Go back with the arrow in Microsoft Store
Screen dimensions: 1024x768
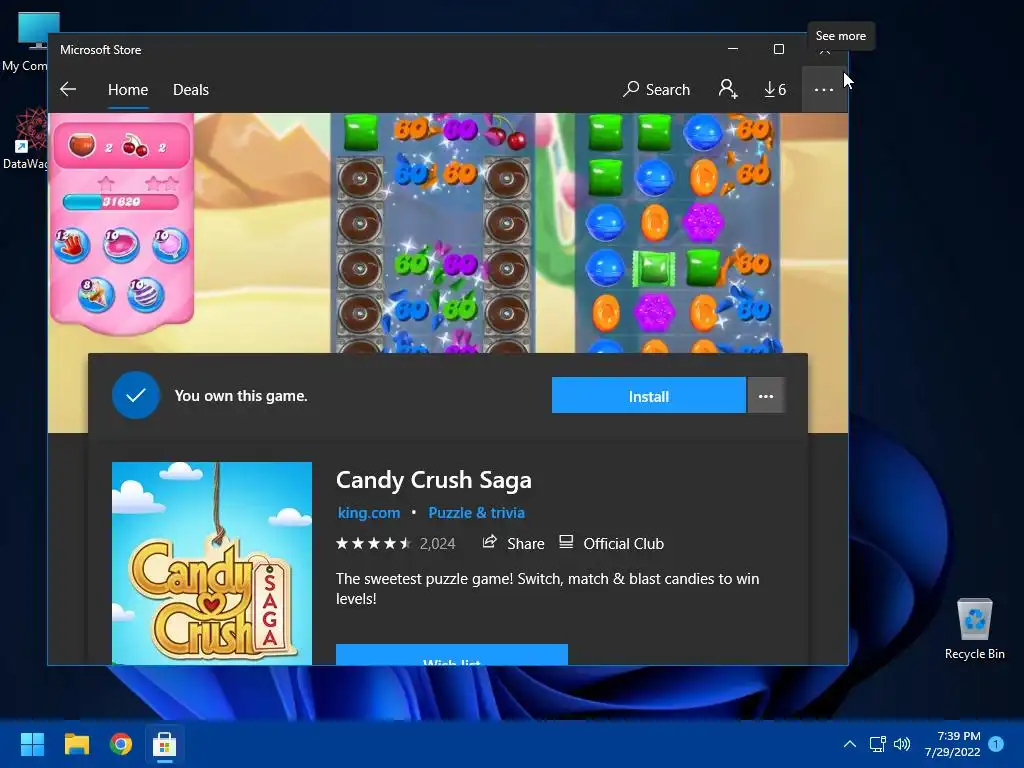pyautogui.click(x=68, y=89)
